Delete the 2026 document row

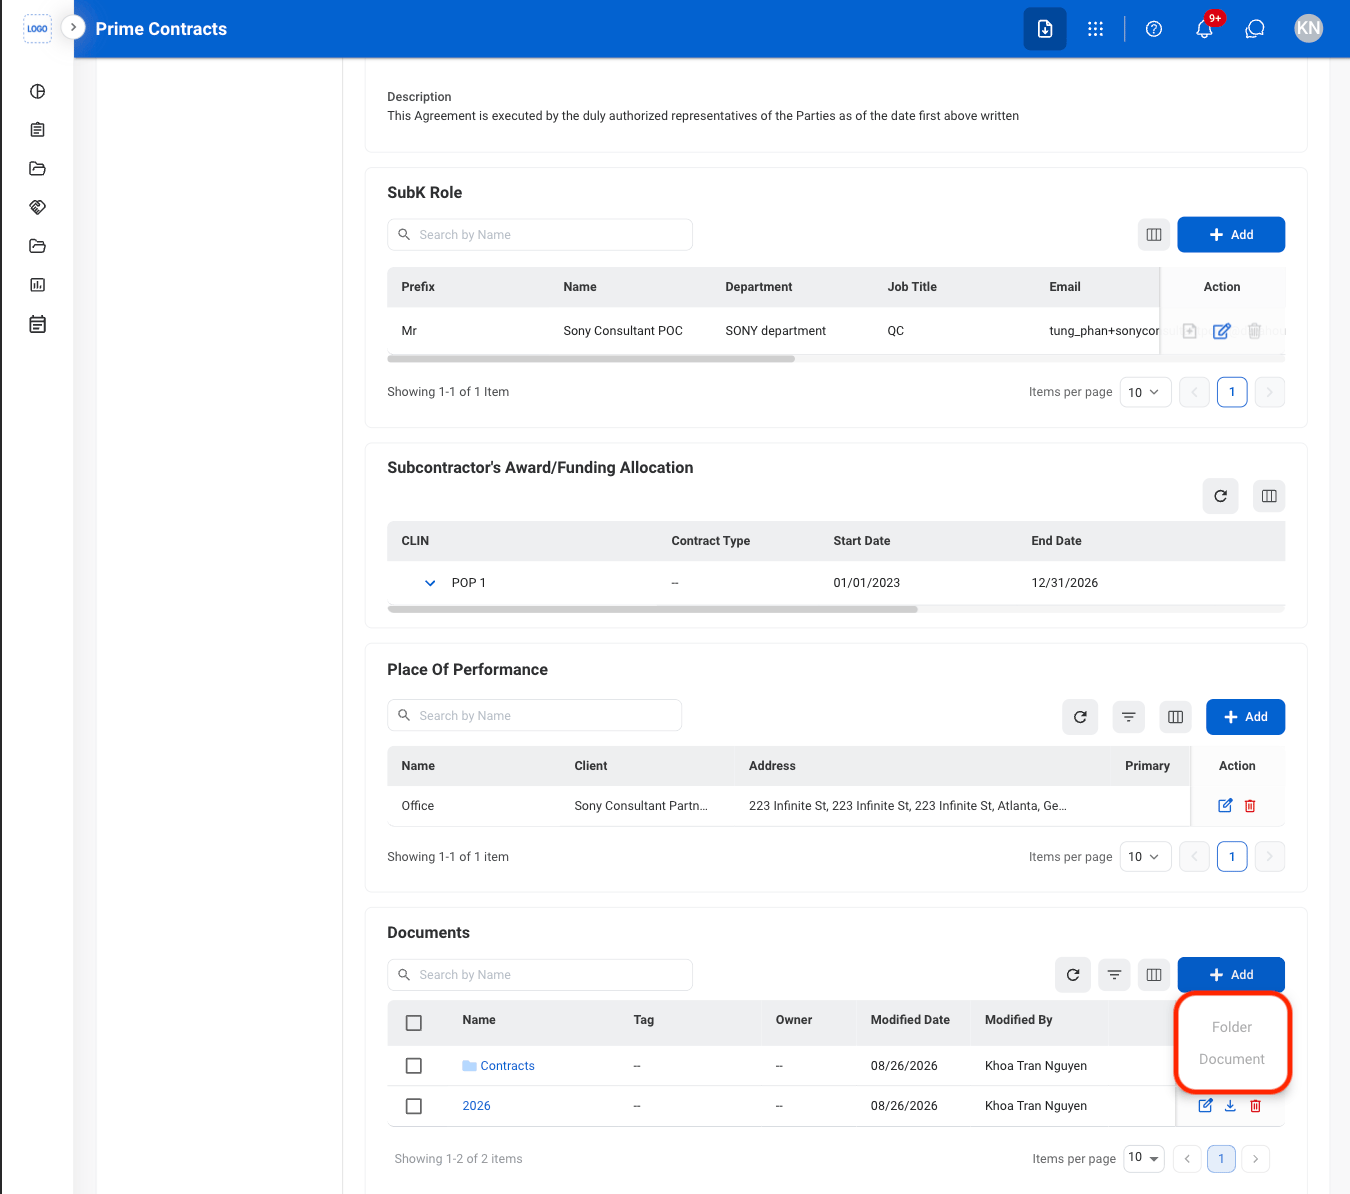(1256, 1106)
